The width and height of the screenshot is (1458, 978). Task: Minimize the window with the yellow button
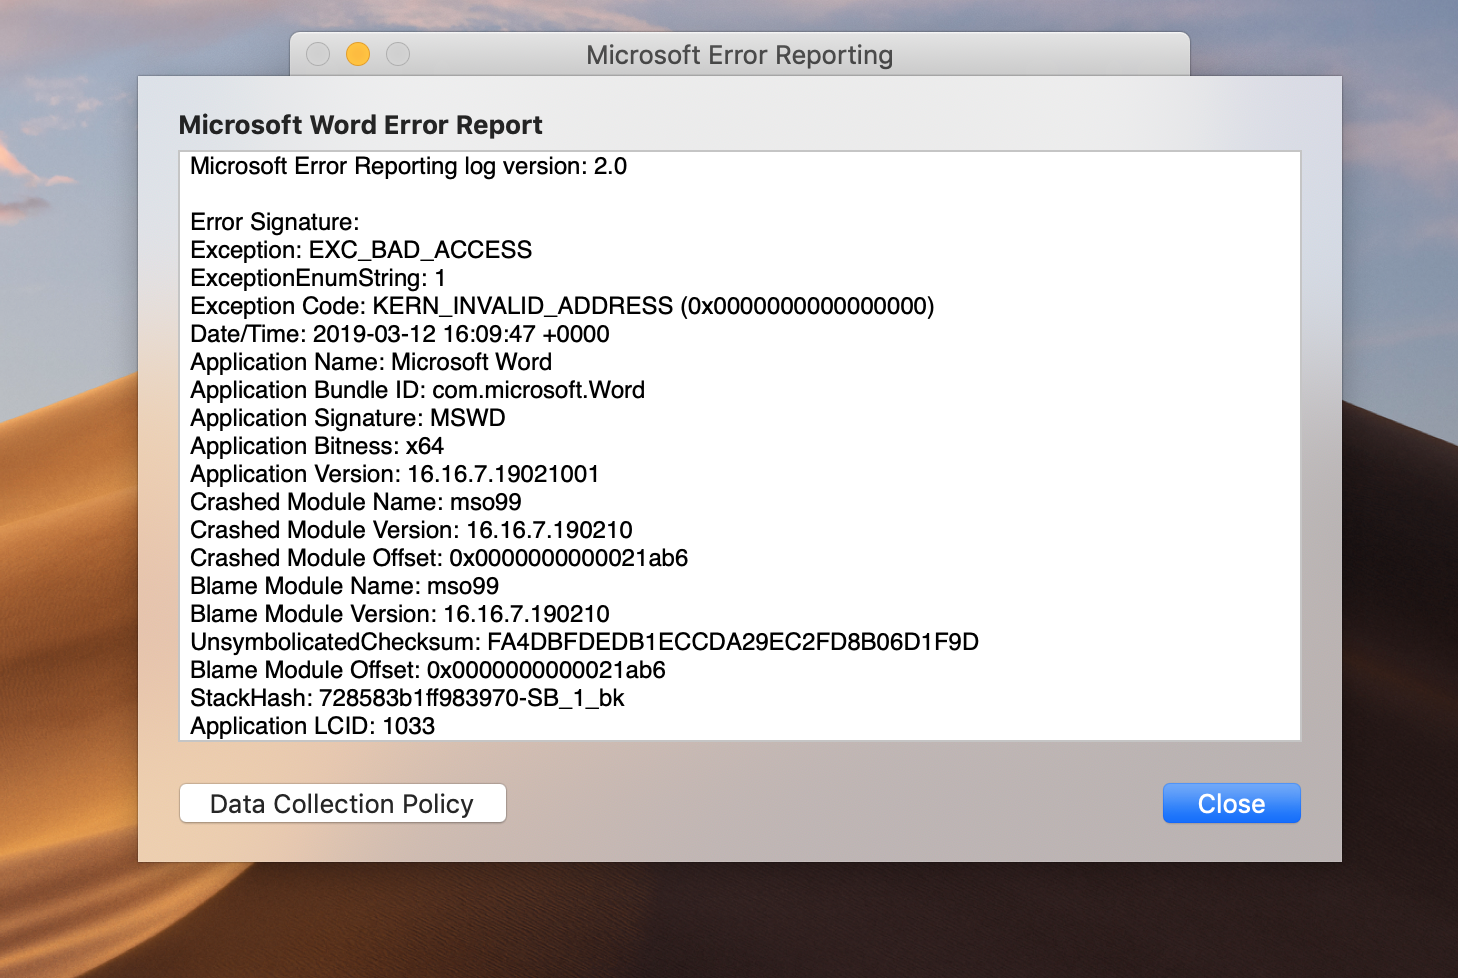(358, 54)
